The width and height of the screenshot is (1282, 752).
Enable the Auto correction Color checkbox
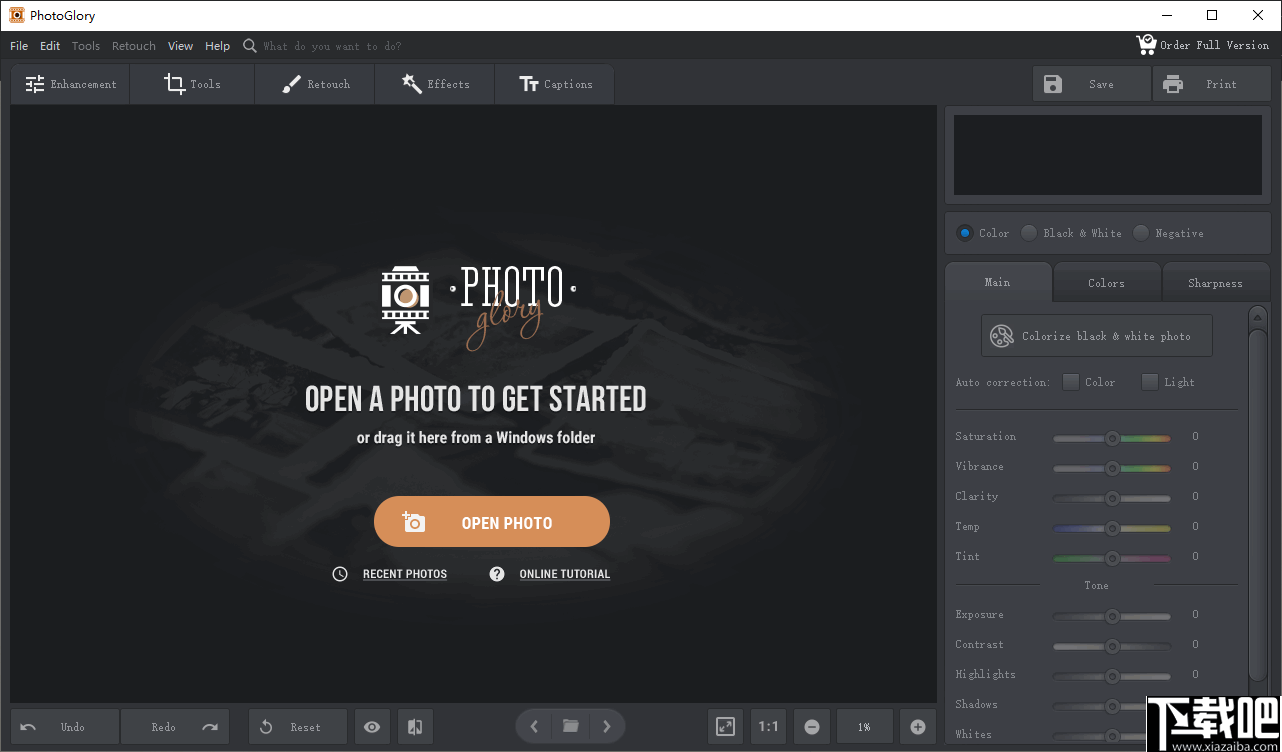[x=1071, y=382]
